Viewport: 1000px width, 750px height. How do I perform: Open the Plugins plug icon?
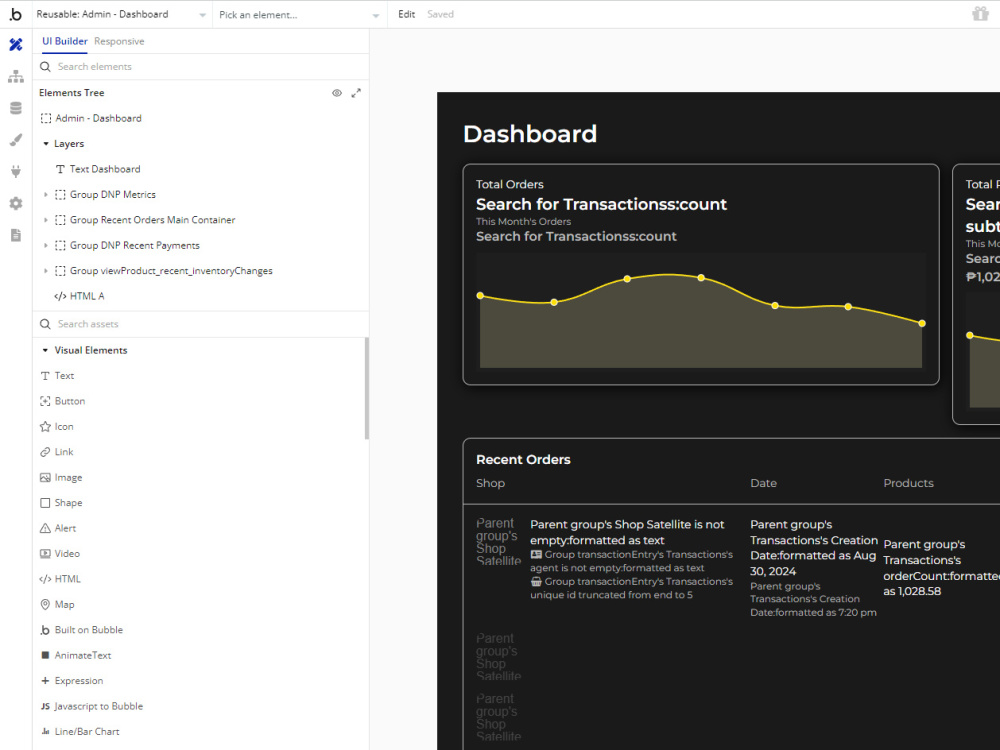pyautogui.click(x=16, y=171)
